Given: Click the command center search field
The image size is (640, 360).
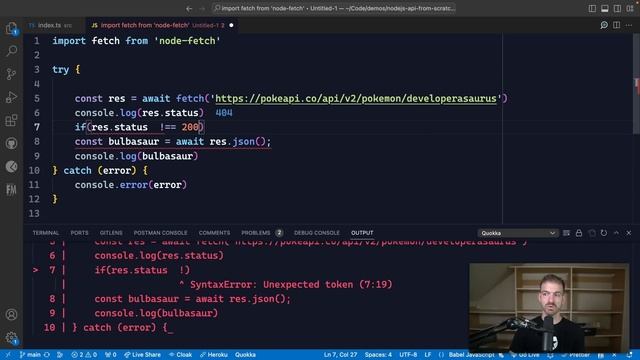Looking at the screenshot, I should pos(334,8).
